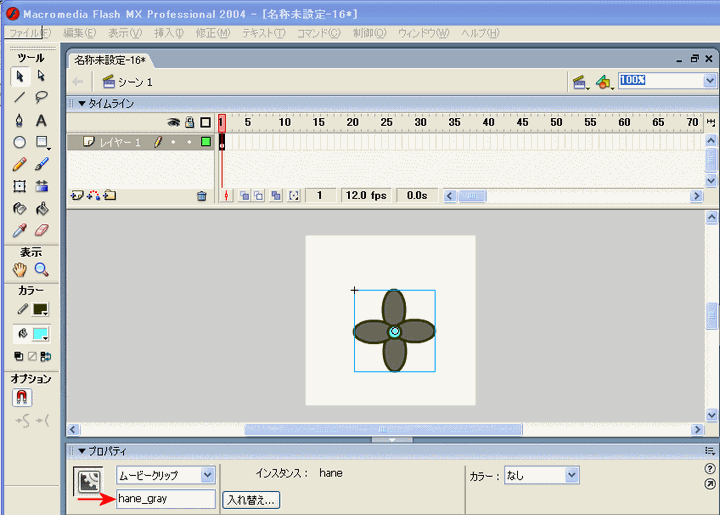Screen dimensions: 720x515
Task: Open the zoom percentage dropdown
Action: point(710,81)
